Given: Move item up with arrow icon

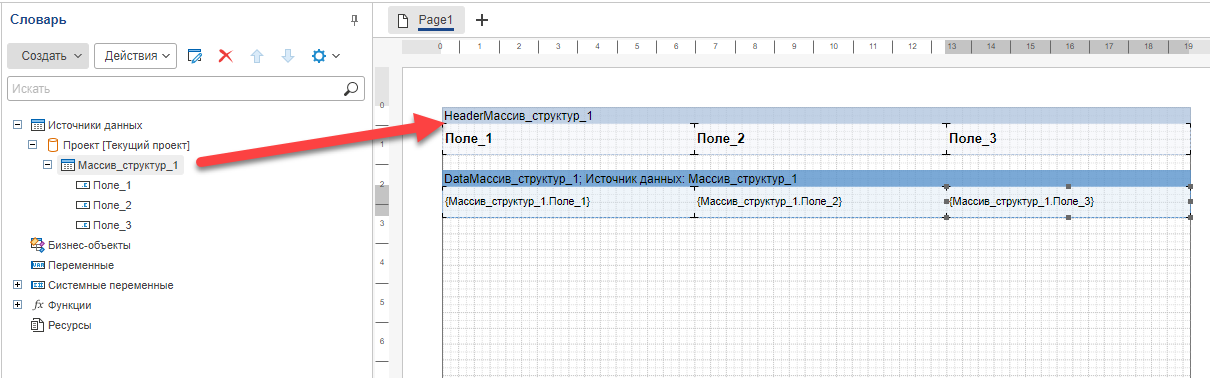Looking at the screenshot, I should pos(257,56).
